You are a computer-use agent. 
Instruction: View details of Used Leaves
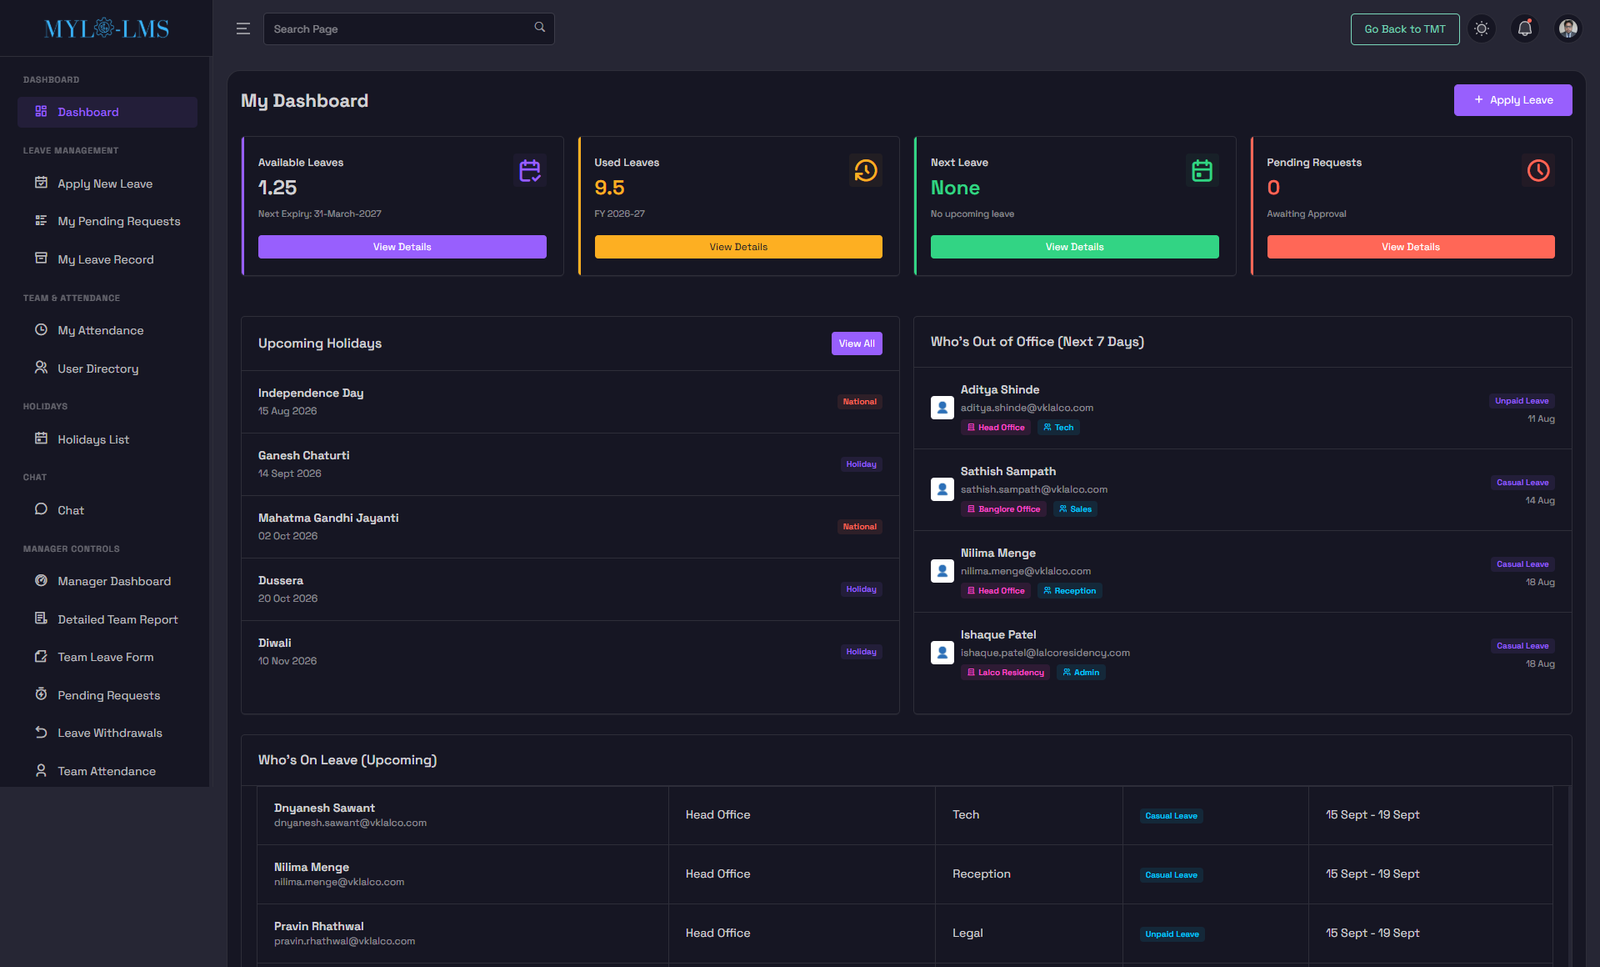click(738, 247)
